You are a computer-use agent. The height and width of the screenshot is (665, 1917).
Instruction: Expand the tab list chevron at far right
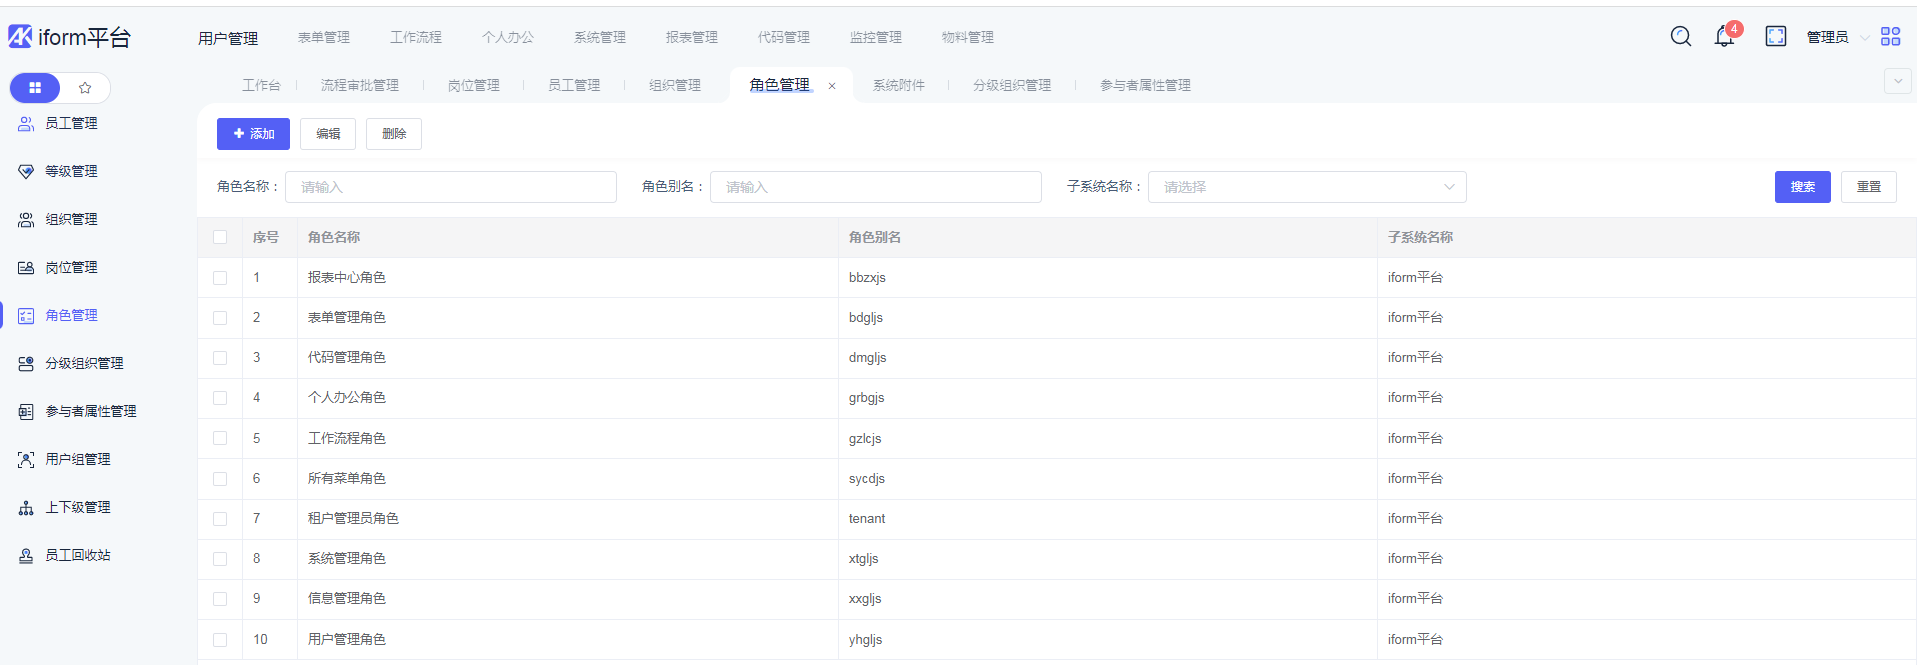point(1897,81)
